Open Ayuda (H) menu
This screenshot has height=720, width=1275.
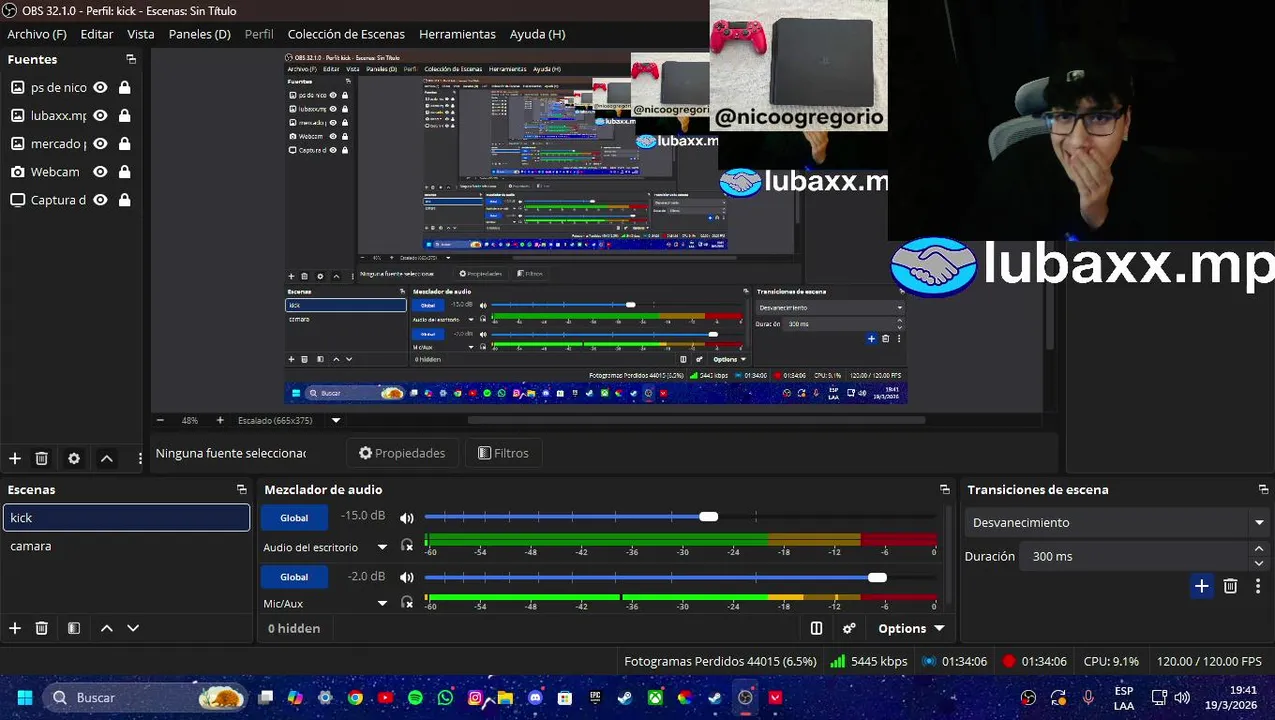pos(537,34)
